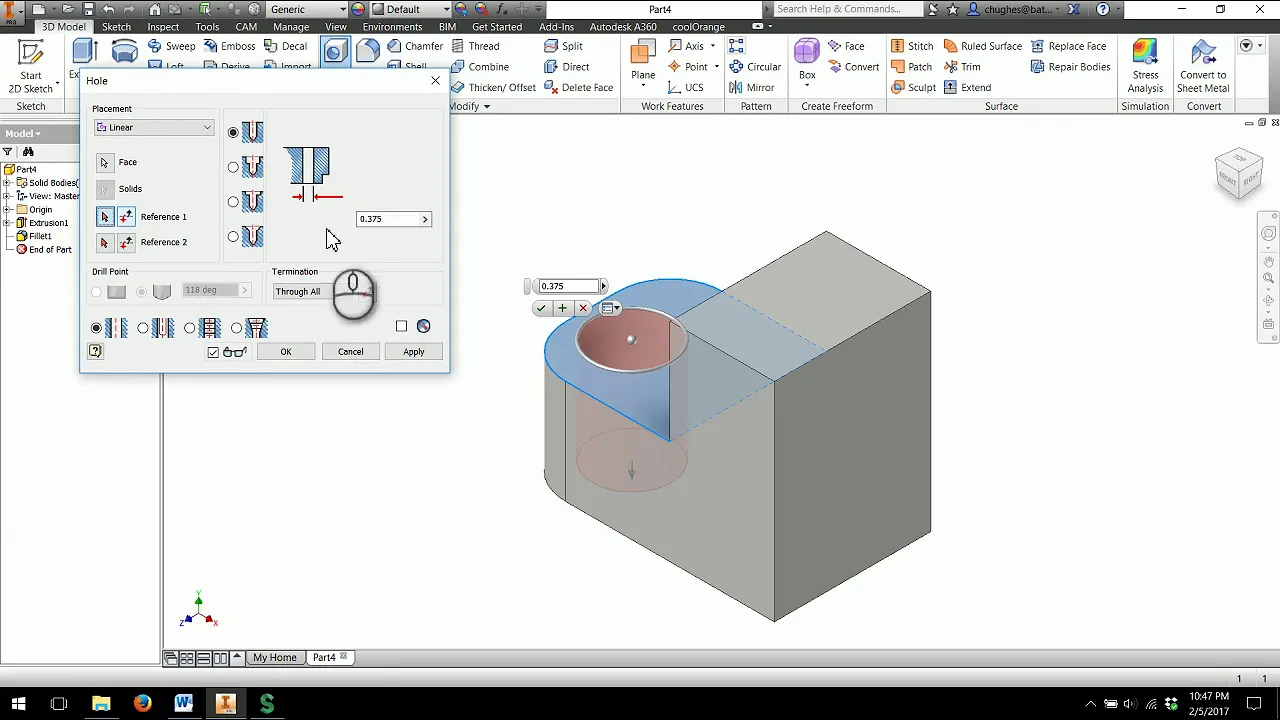Select the Mirror tool
The image size is (1280, 720).
[x=752, y=88]
